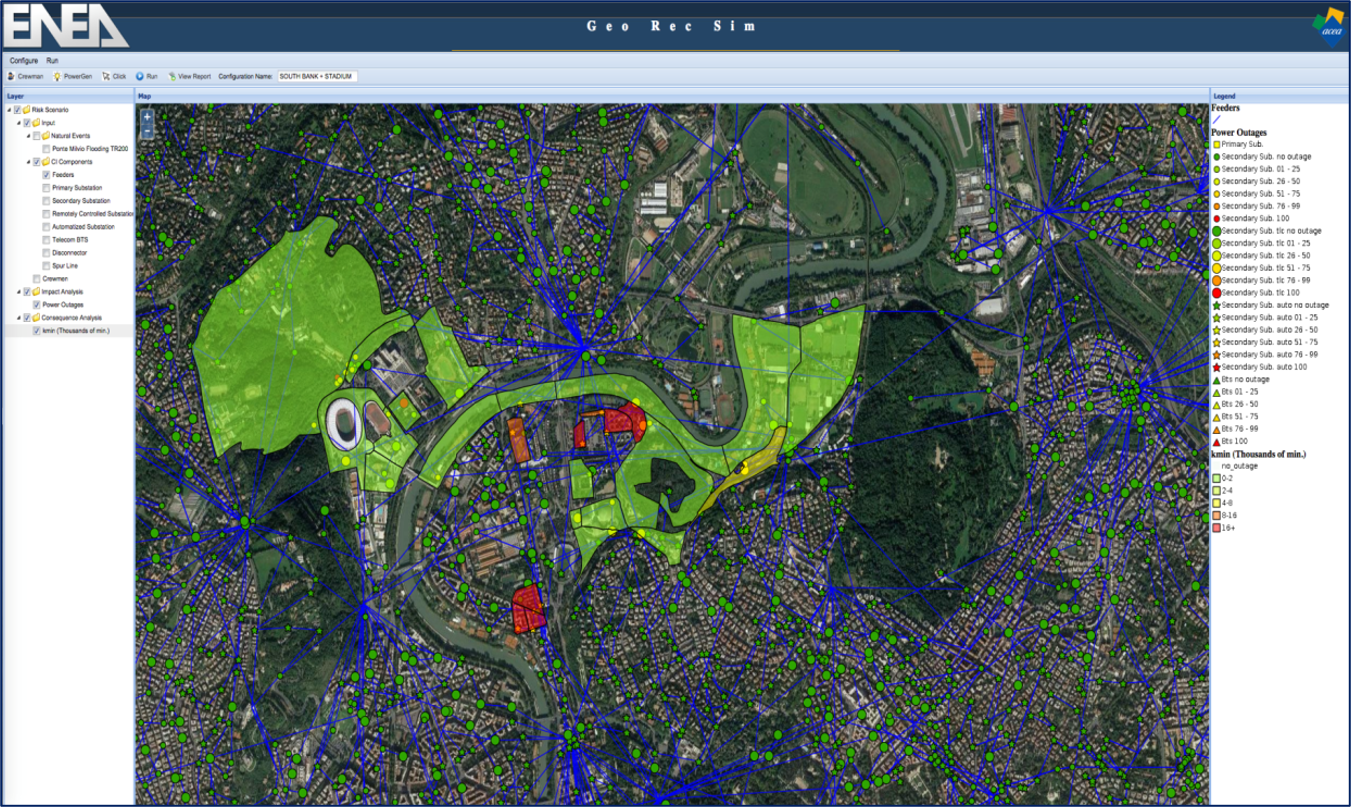Click the Secondary Sub. 100 red circle legend icon

(1216, 218)
